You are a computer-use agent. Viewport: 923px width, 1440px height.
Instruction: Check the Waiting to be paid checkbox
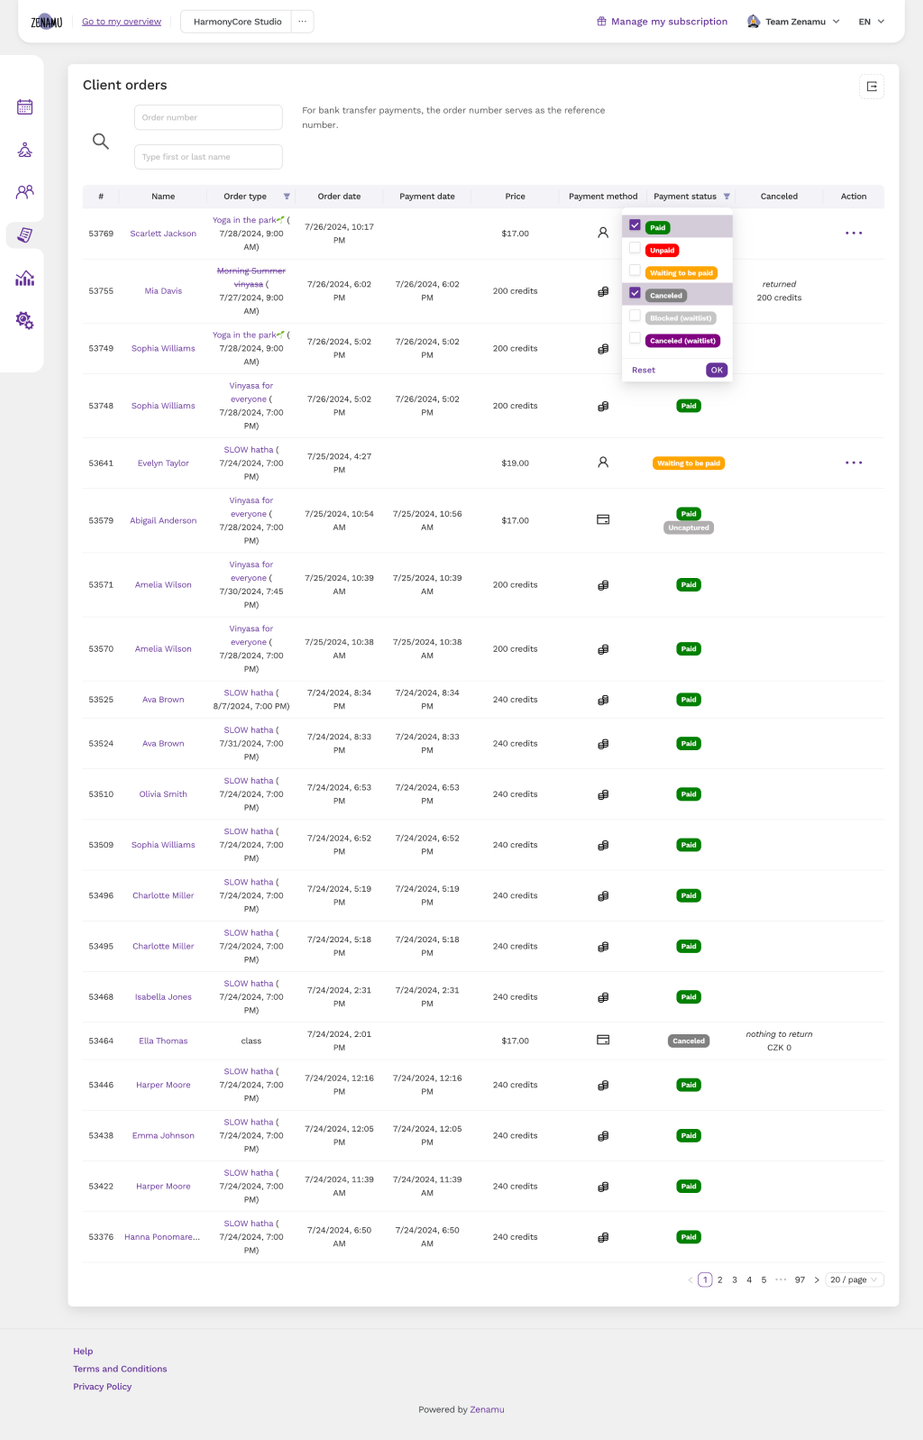click(635, 271)
